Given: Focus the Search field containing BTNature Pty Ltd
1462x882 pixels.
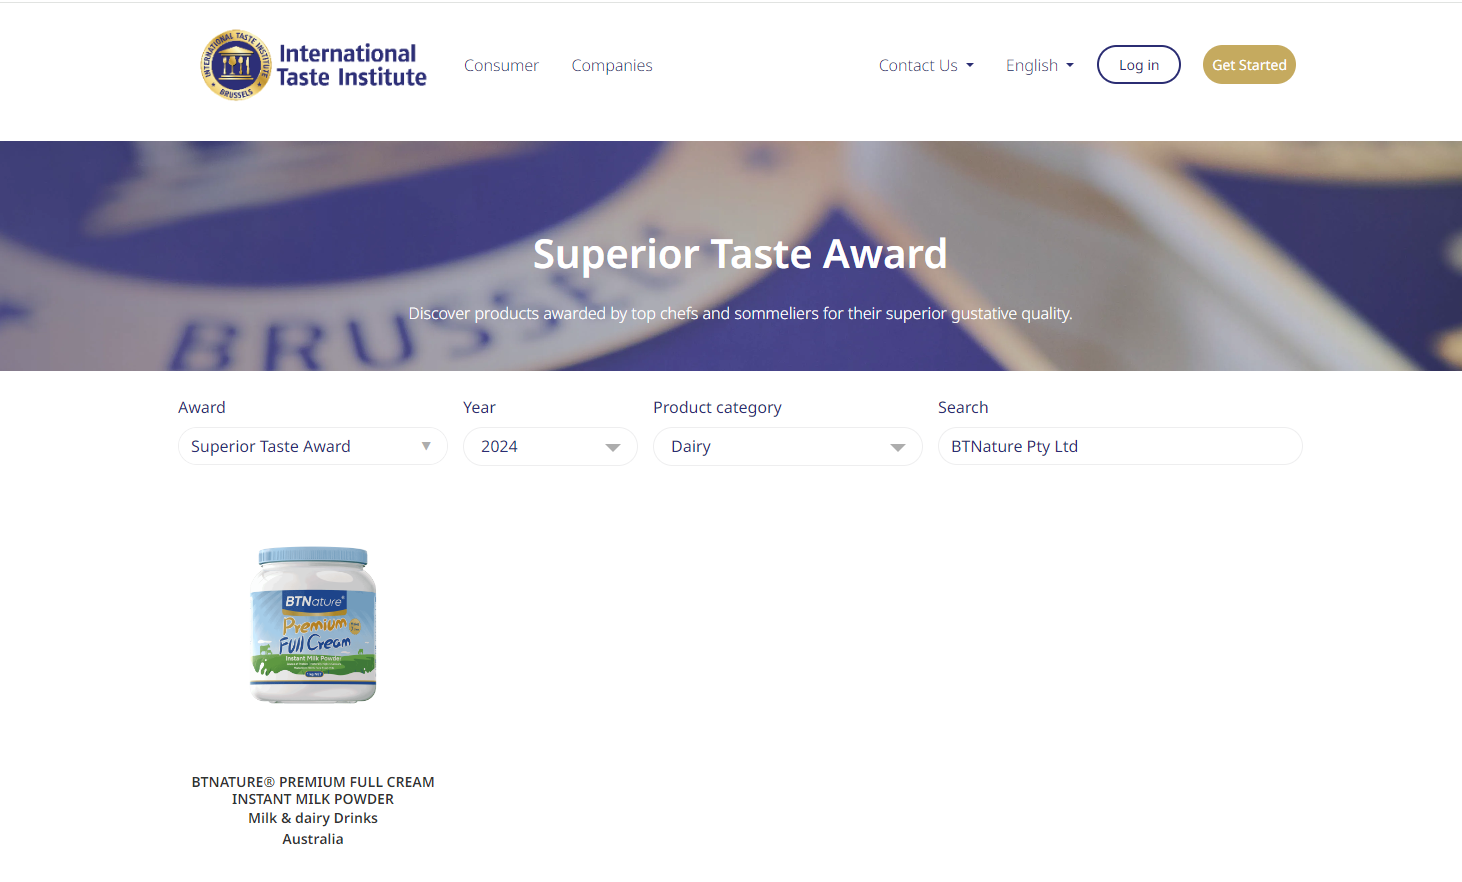Looking at the screenshot, I should coord(1120,446).
